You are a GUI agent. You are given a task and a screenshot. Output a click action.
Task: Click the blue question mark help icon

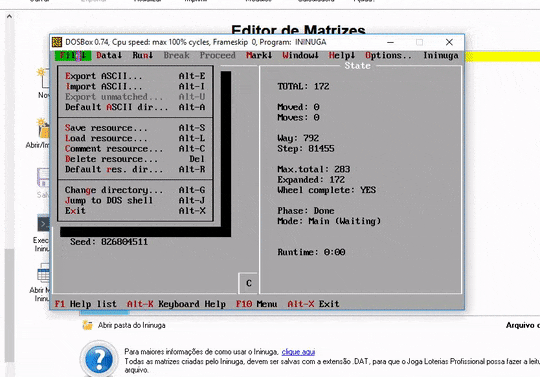(x=99, y=359)
